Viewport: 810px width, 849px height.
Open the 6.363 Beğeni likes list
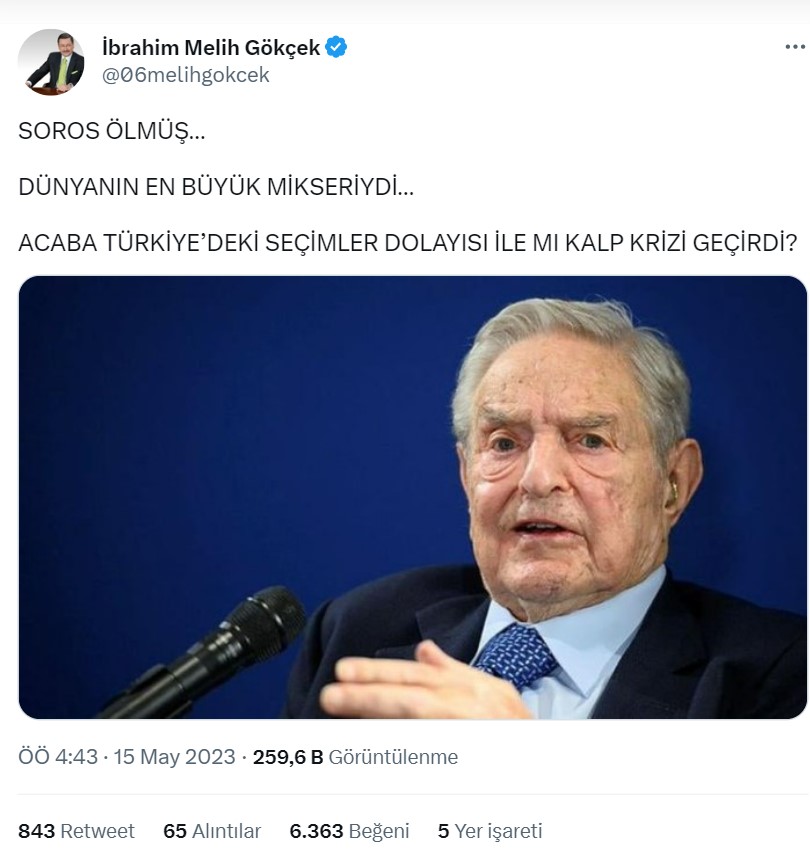point(349,831)
